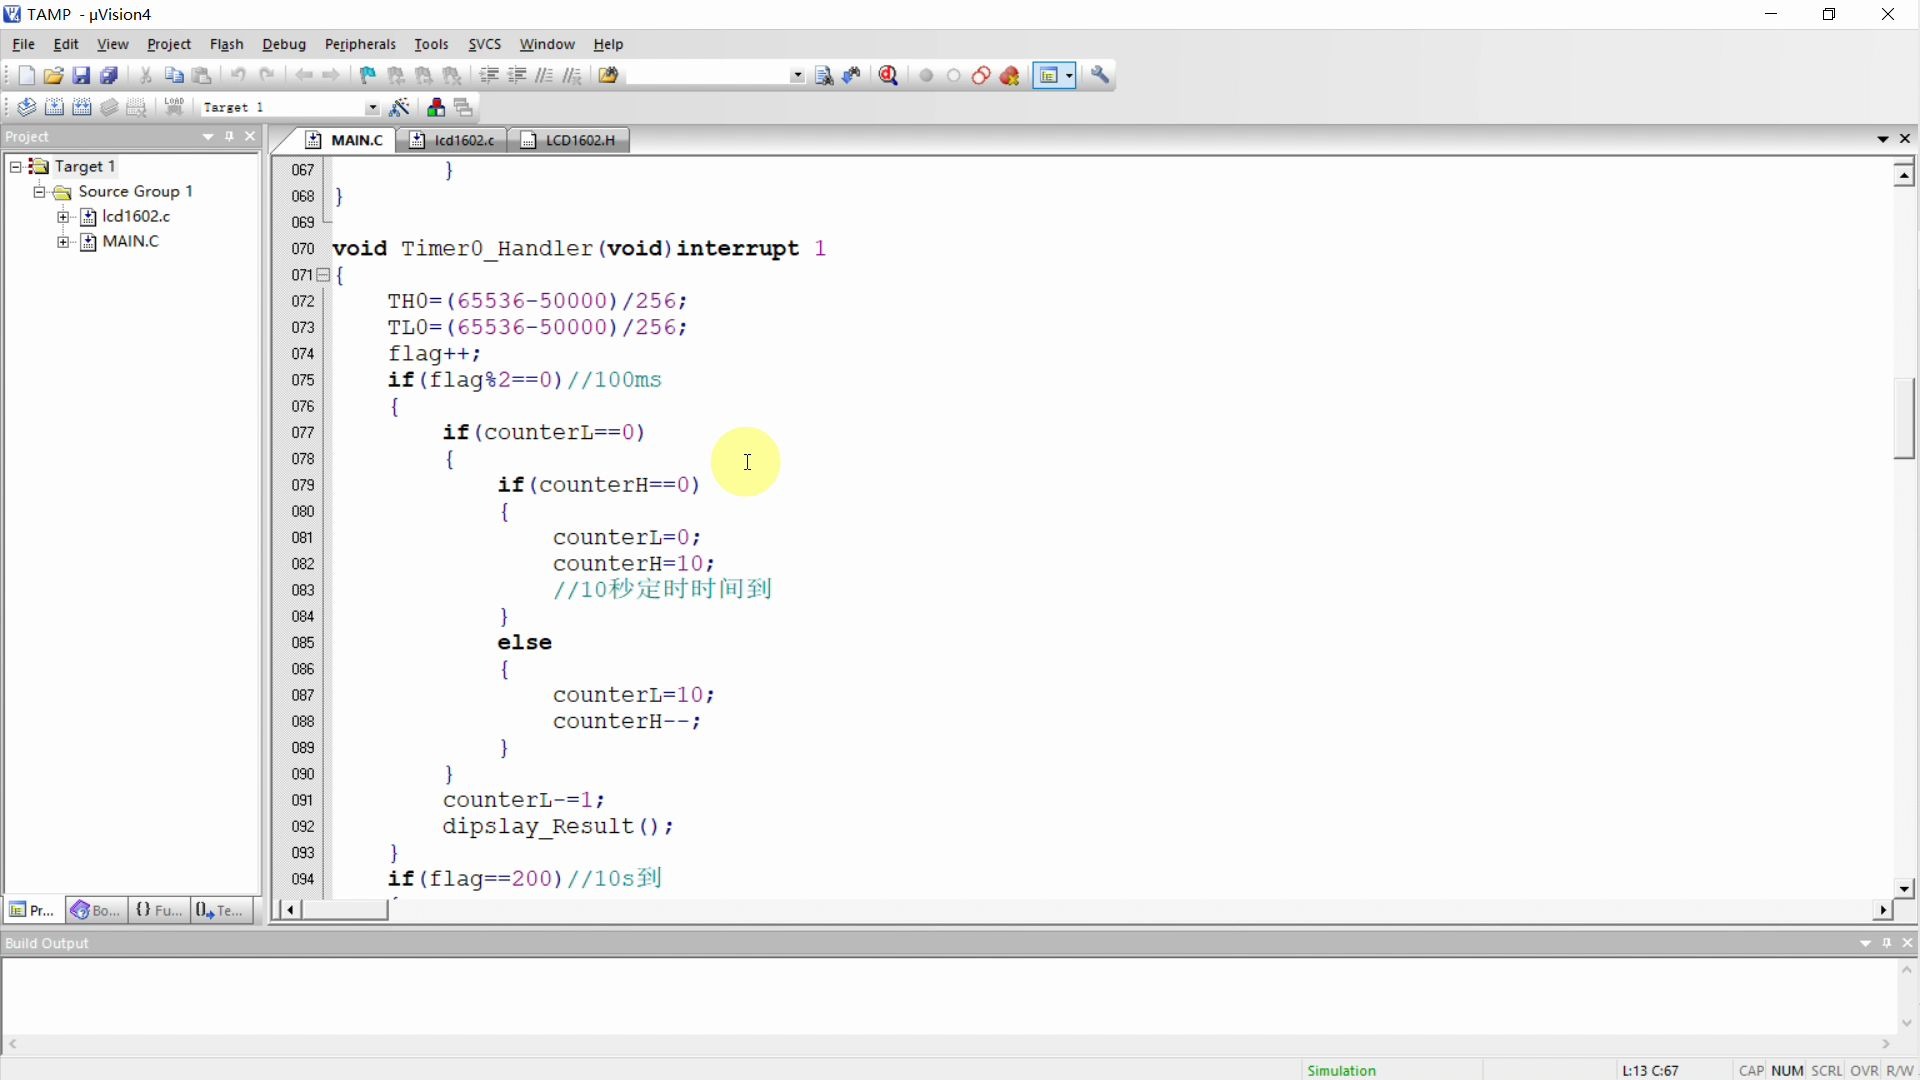This screenshot has width=1920, height=1080.
Task: Expand the lcd1602.c tree node
Action: [63, 217]
